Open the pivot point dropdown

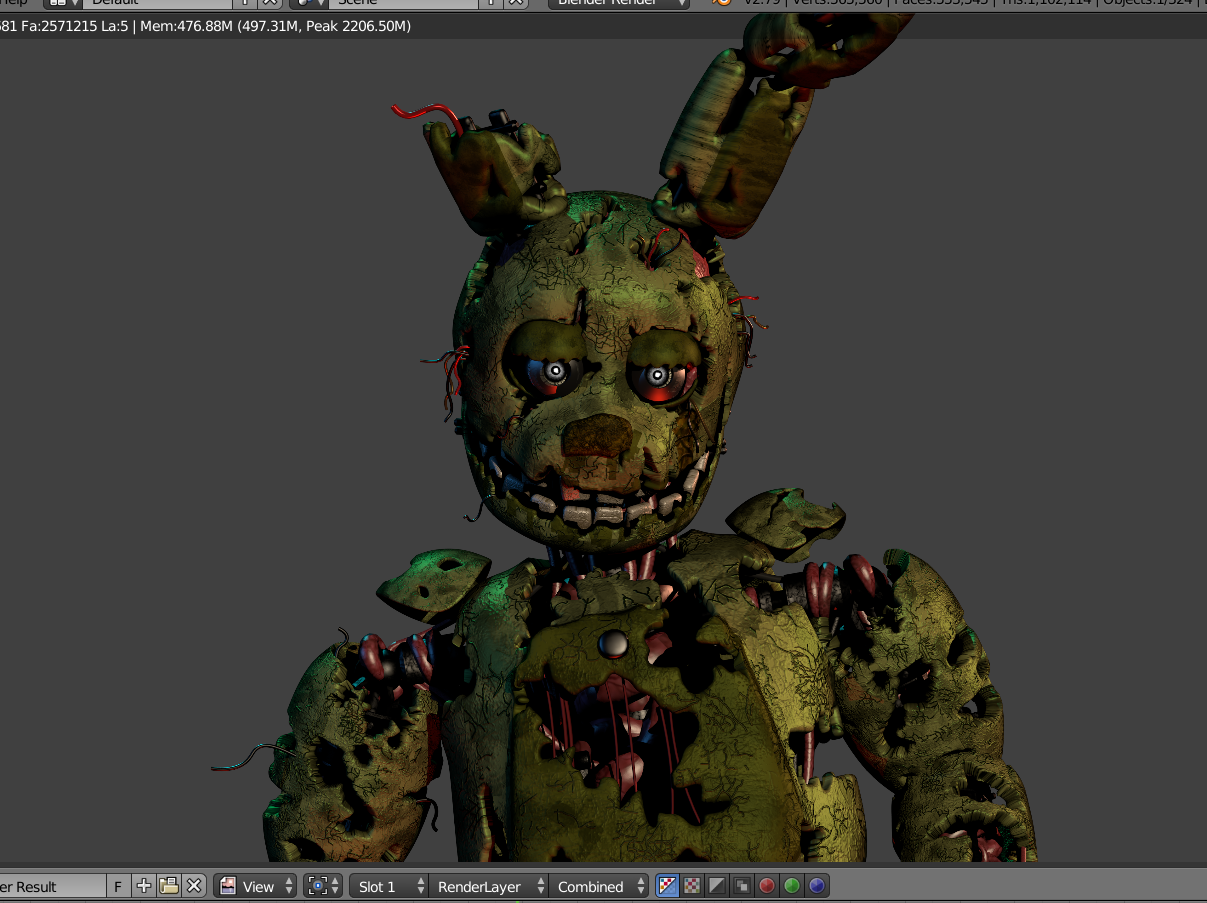324,886
